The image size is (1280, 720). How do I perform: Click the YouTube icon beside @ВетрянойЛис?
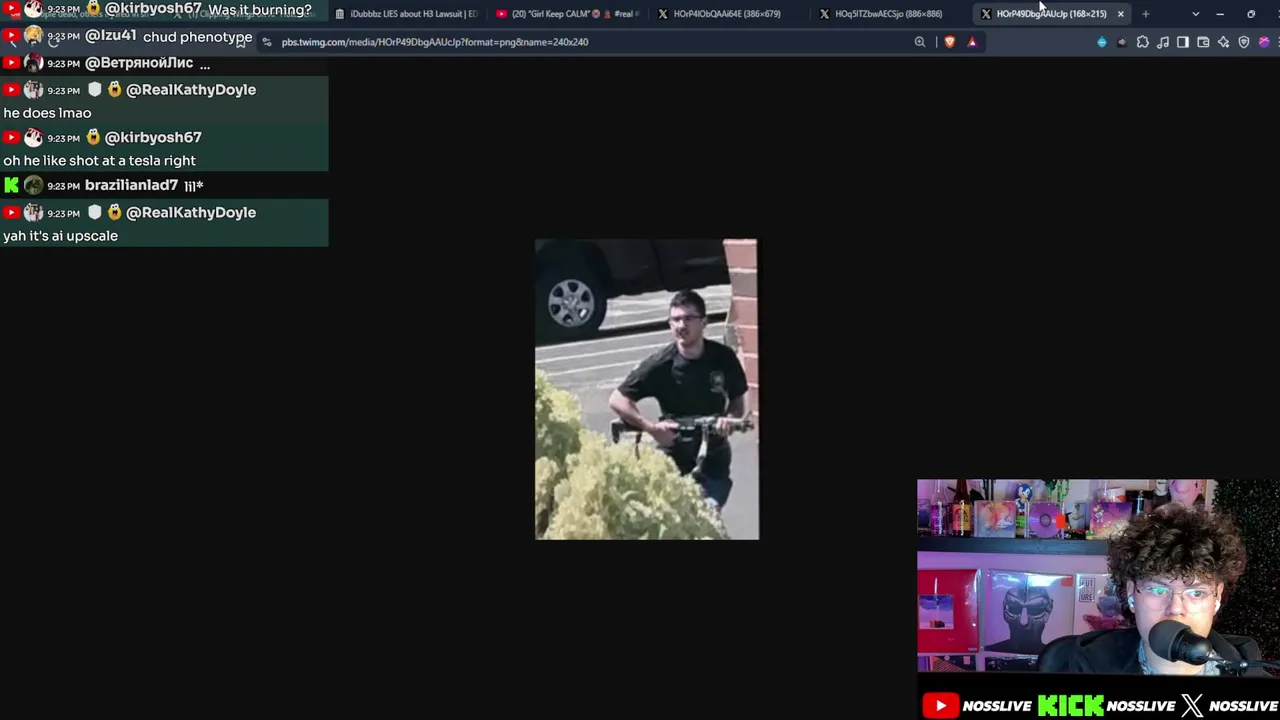pos(11,63)
